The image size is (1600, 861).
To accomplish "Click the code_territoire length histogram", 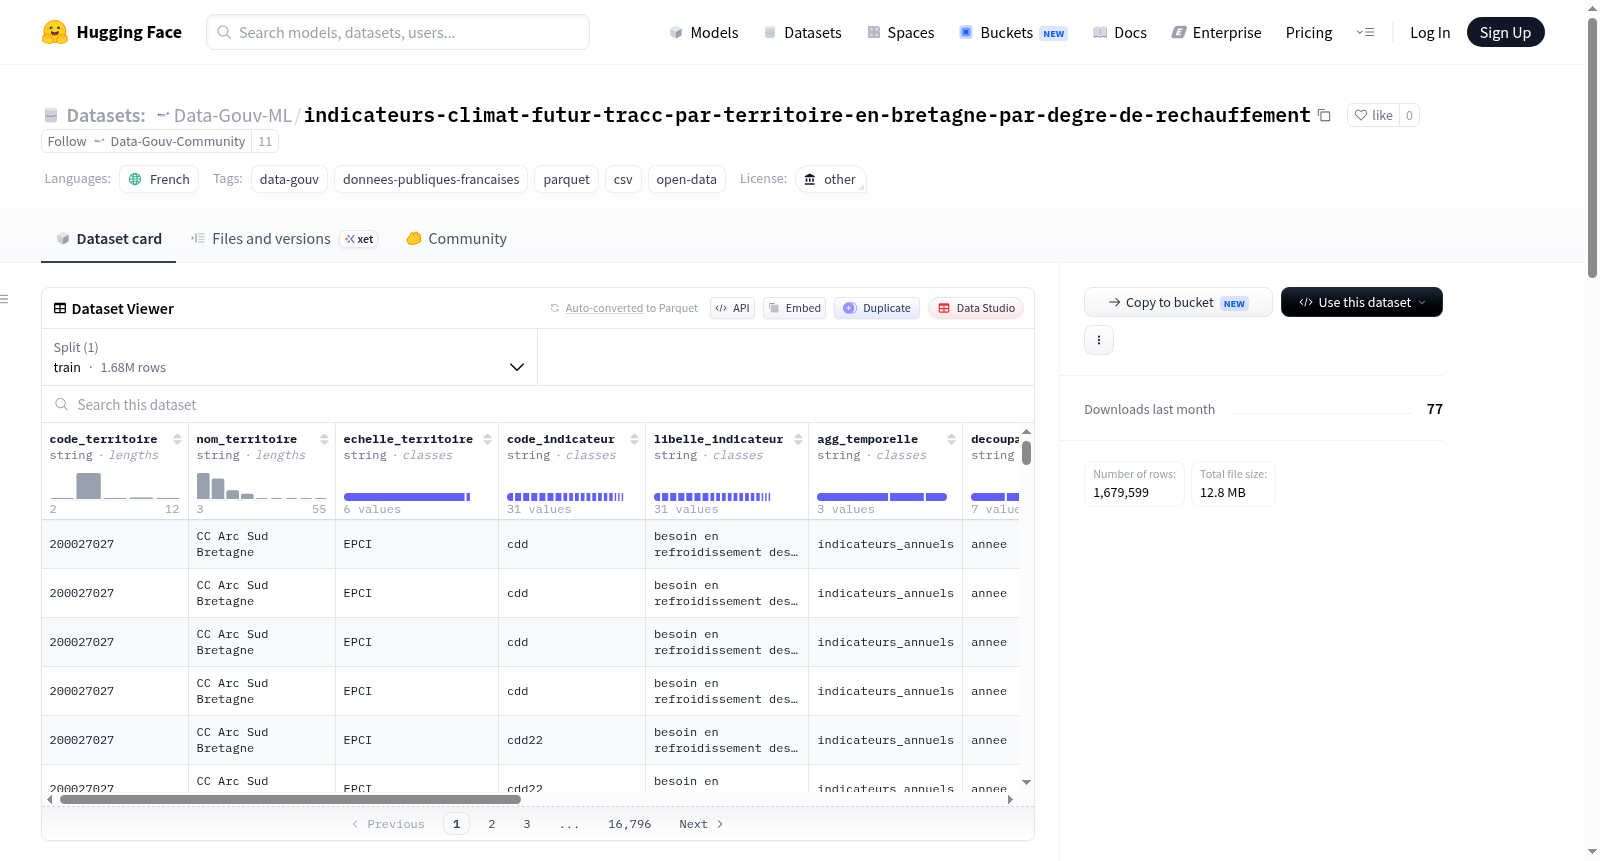I will coord(115,485).
